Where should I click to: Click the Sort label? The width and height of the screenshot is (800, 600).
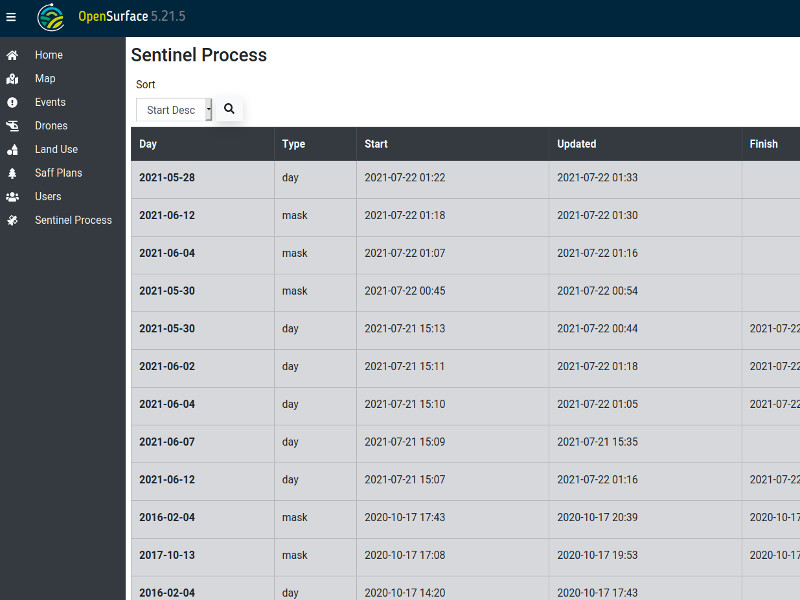145,85
